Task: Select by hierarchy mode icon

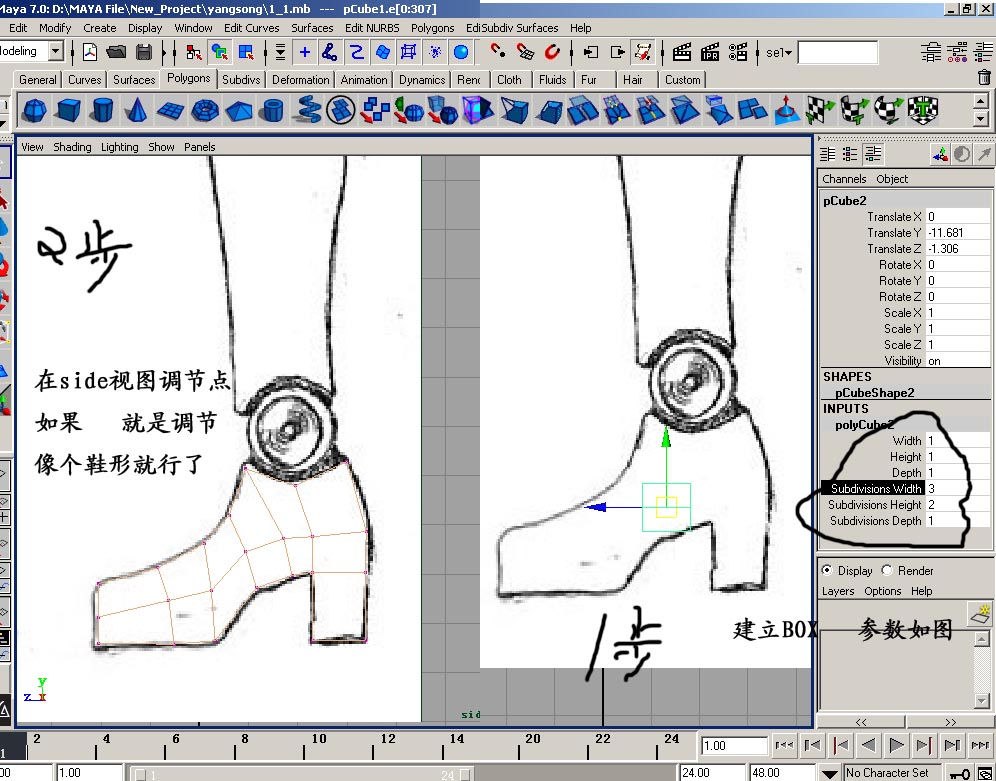Action: (194, 51)
